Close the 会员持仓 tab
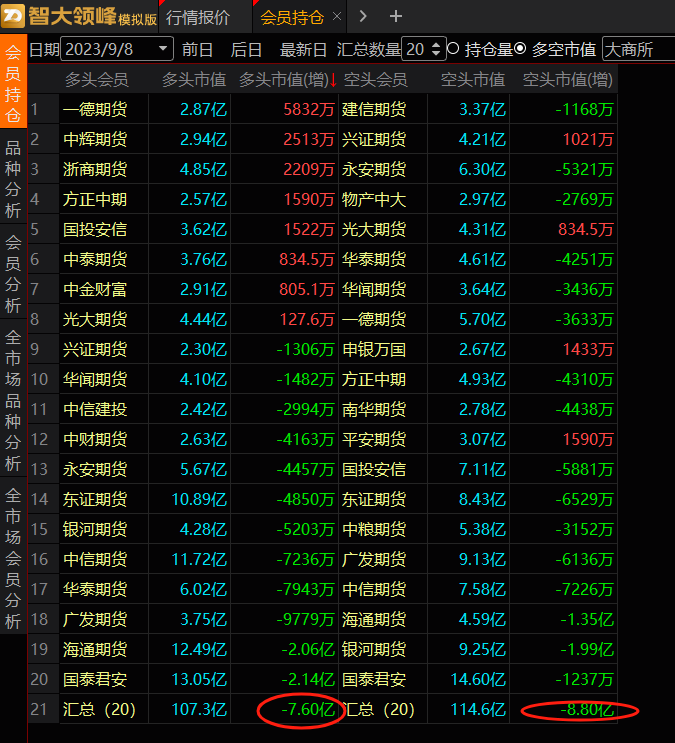The width and height of the screenshot is (675, 743). tap(337, 17)
